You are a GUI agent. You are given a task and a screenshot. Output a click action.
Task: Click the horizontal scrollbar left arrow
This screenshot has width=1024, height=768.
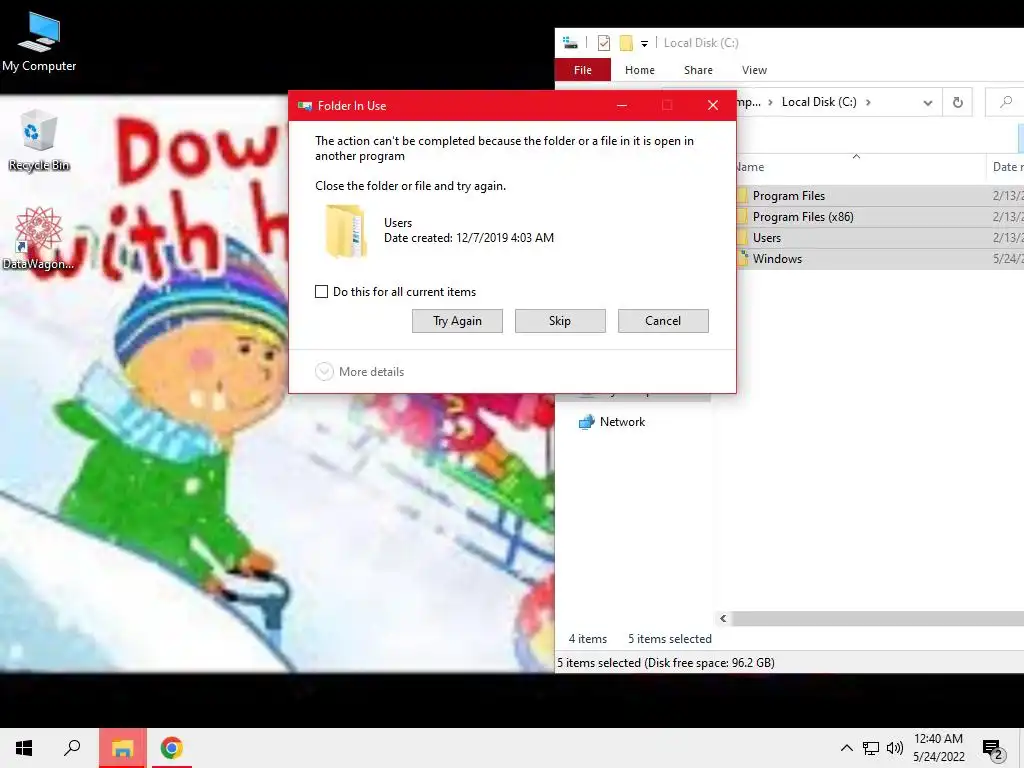coord(723,618)
